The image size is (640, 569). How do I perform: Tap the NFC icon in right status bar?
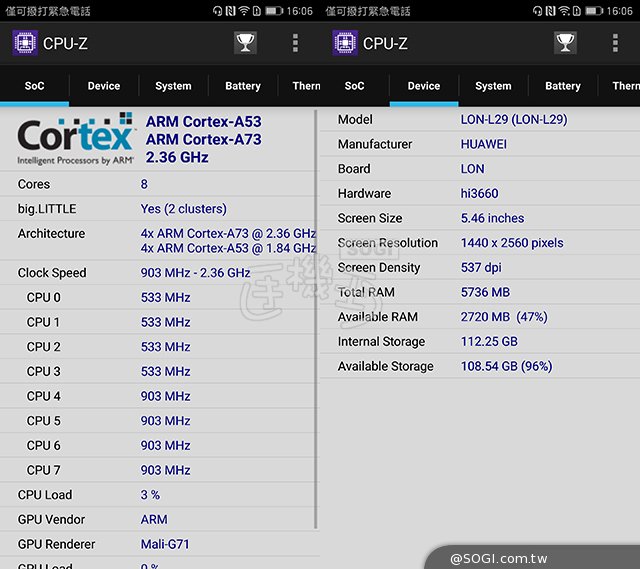(x=551, y=11)
